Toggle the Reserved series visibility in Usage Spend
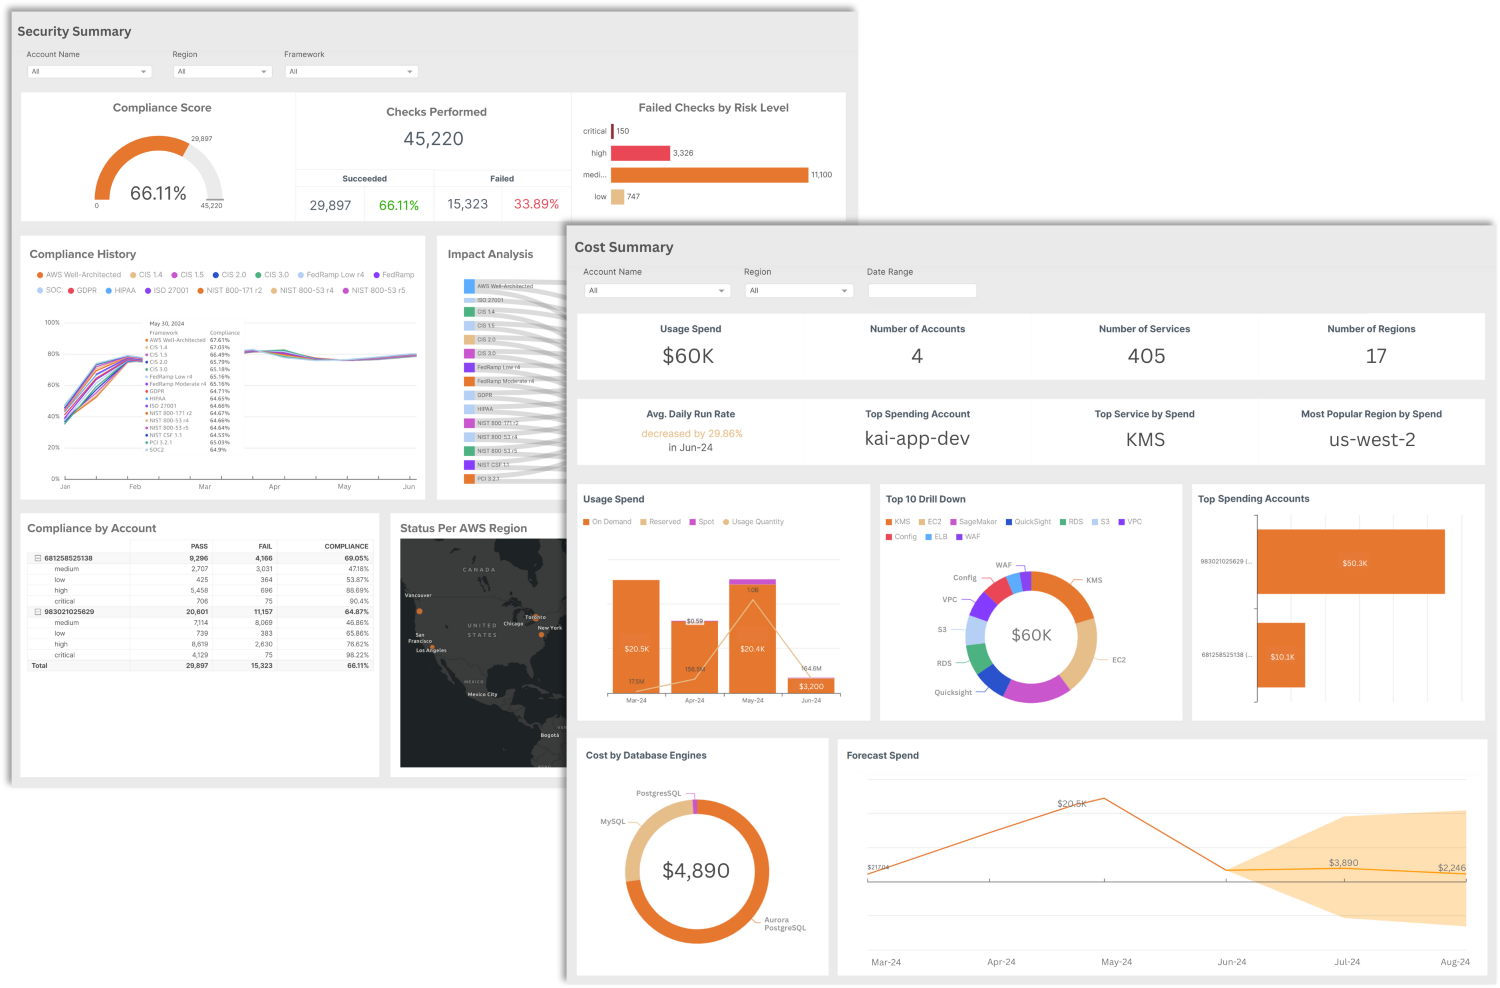 (x=642, y=522)
